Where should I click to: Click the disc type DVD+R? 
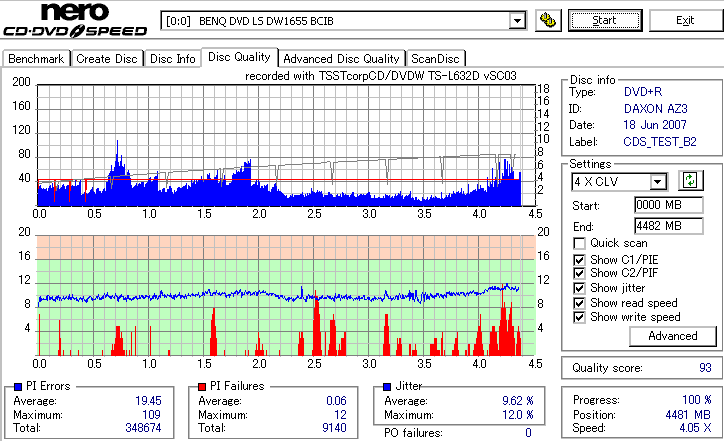(x=643, y=92)
